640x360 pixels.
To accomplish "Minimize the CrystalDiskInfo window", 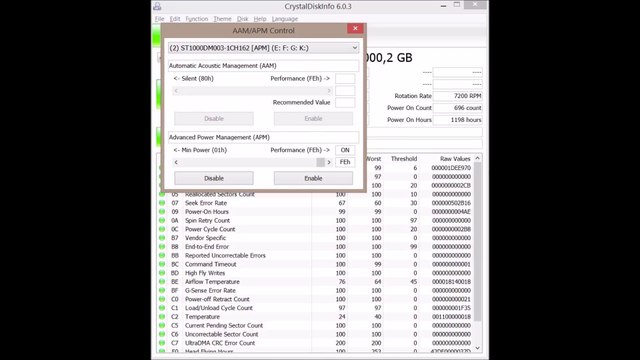I will [443, 6].
